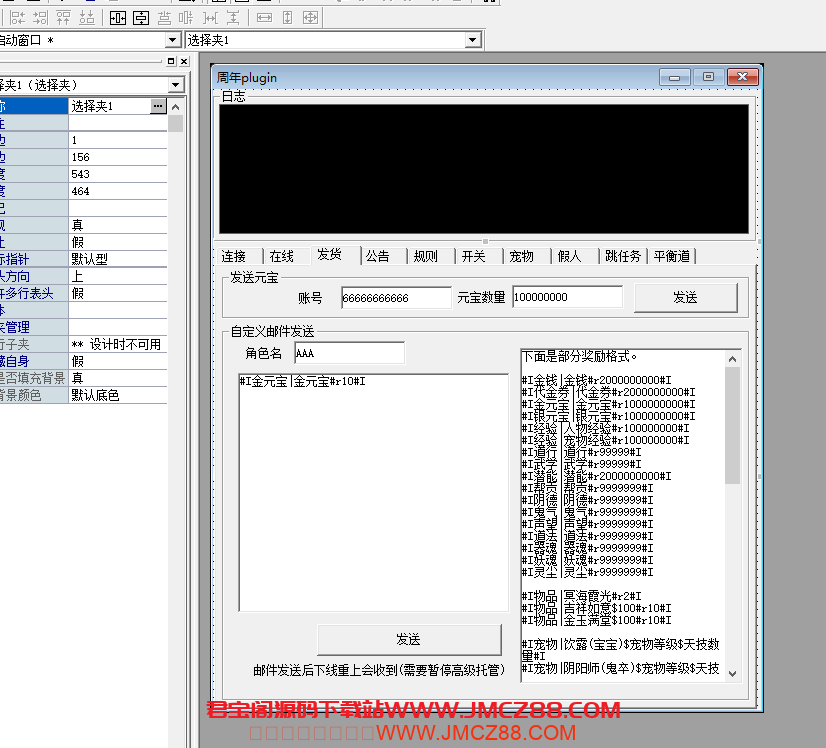This screenshot has height=748, width=826.
Task: Maximize the 周年plugin window
Action: (x=708, y=77)
